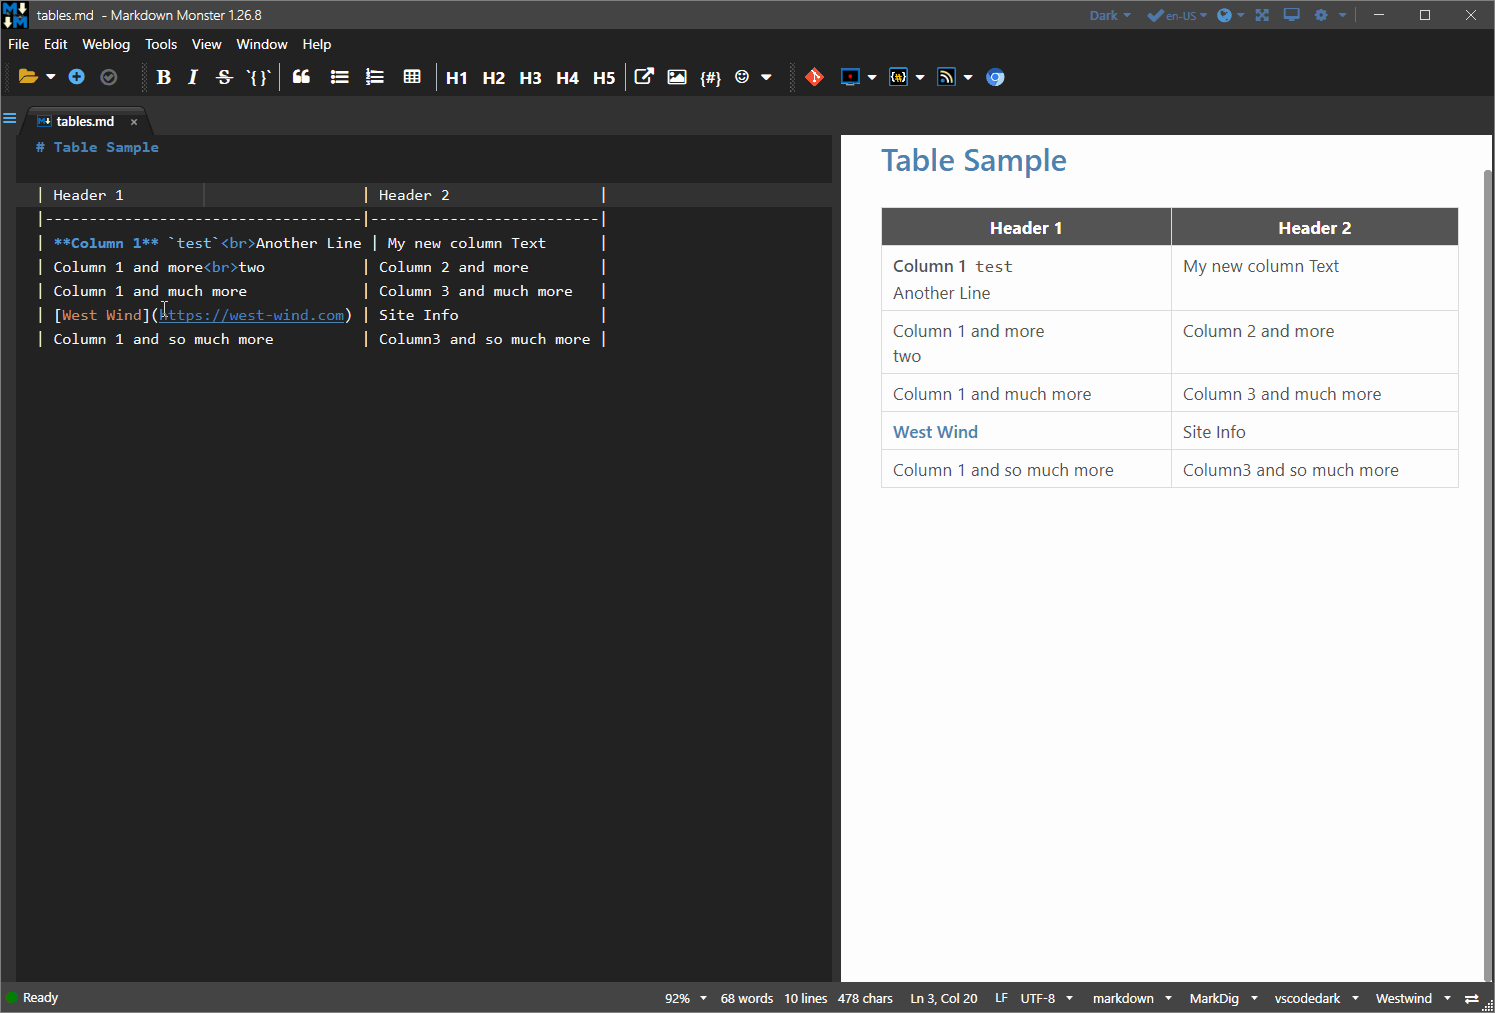Click the west-wind.com URL in editor
The height and width of the screenshot is (1013, 1495).
[252, 315]
